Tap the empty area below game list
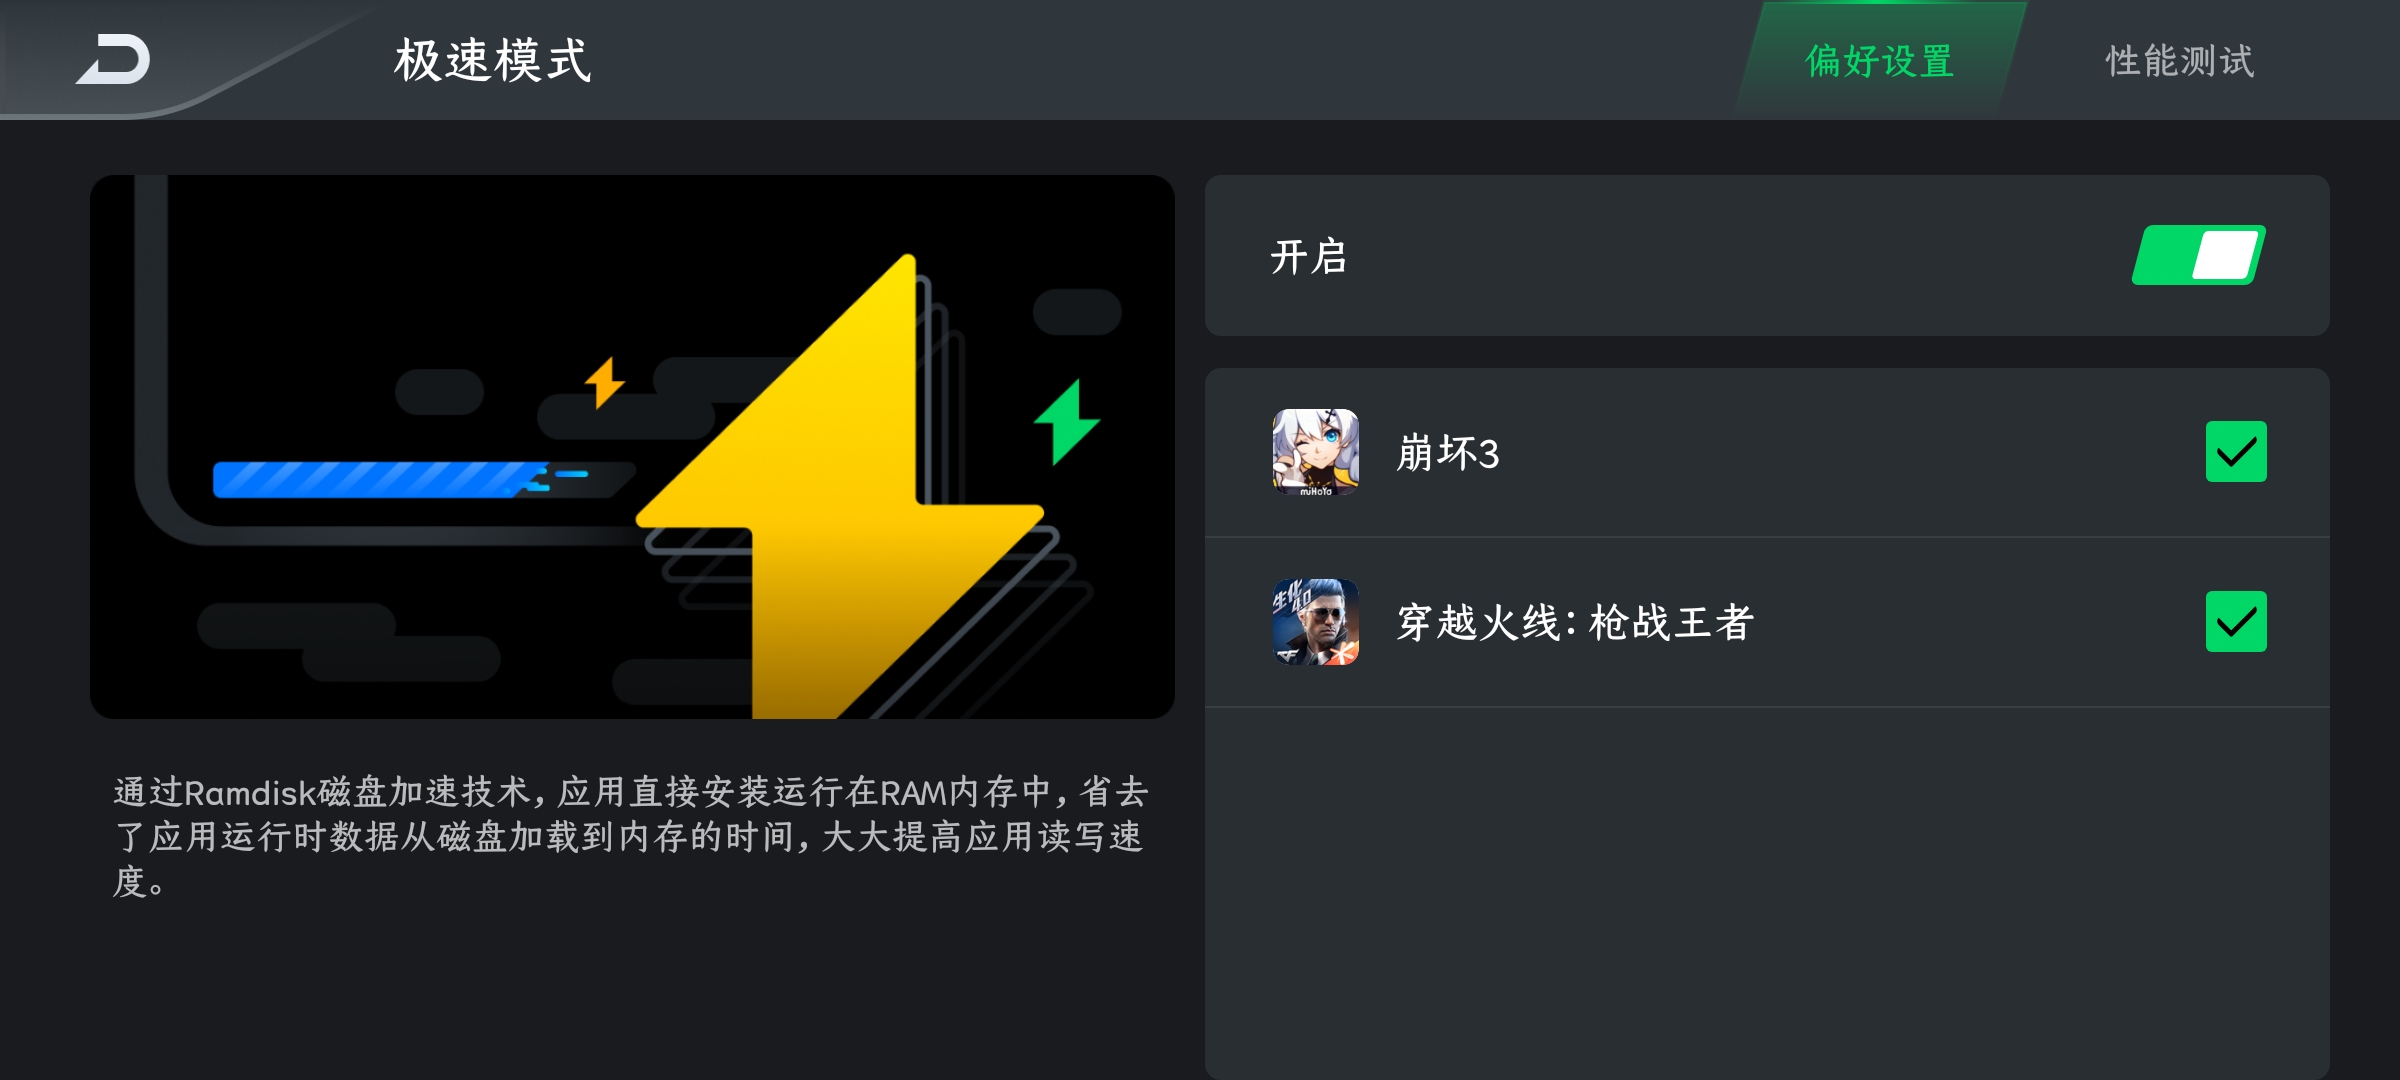Screen dimensions: 2400x1080 pos(1767,890)
